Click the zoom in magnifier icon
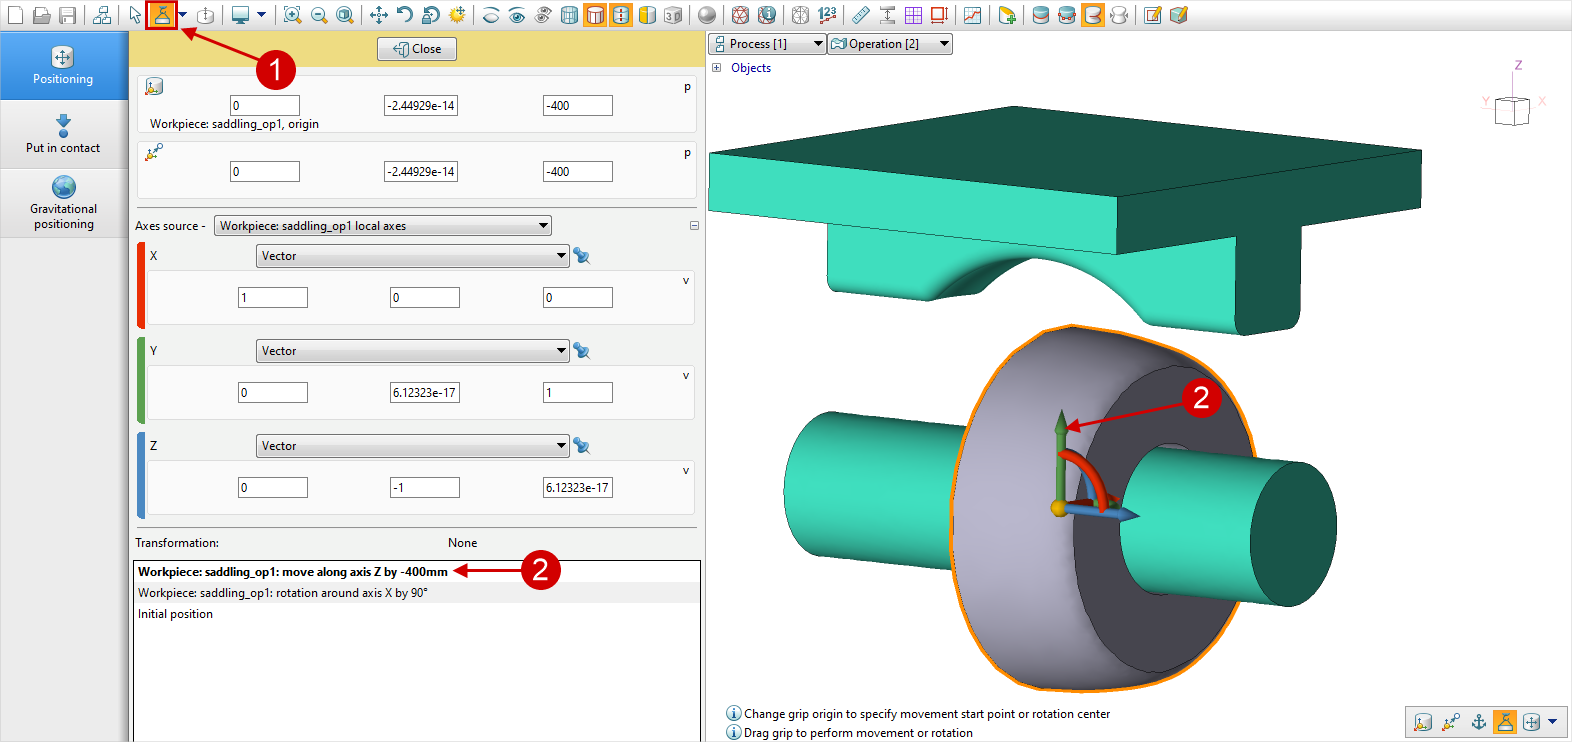1572x742 pixels. (x=292, y=15)
